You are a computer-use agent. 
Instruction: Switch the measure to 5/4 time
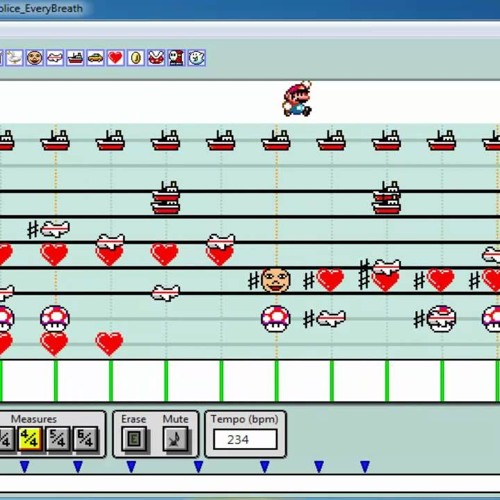tap(58, 438)
